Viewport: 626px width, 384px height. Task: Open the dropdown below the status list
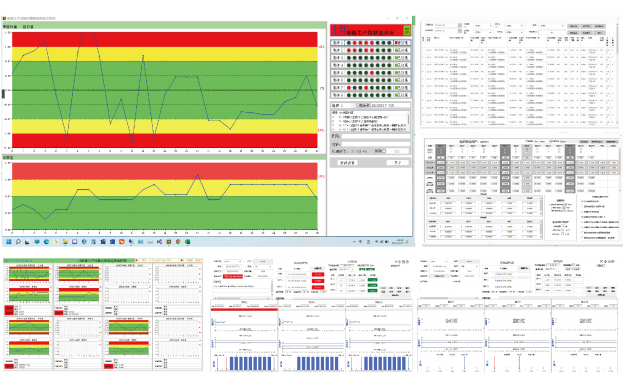pyautogui.click(x=353, y=105)
